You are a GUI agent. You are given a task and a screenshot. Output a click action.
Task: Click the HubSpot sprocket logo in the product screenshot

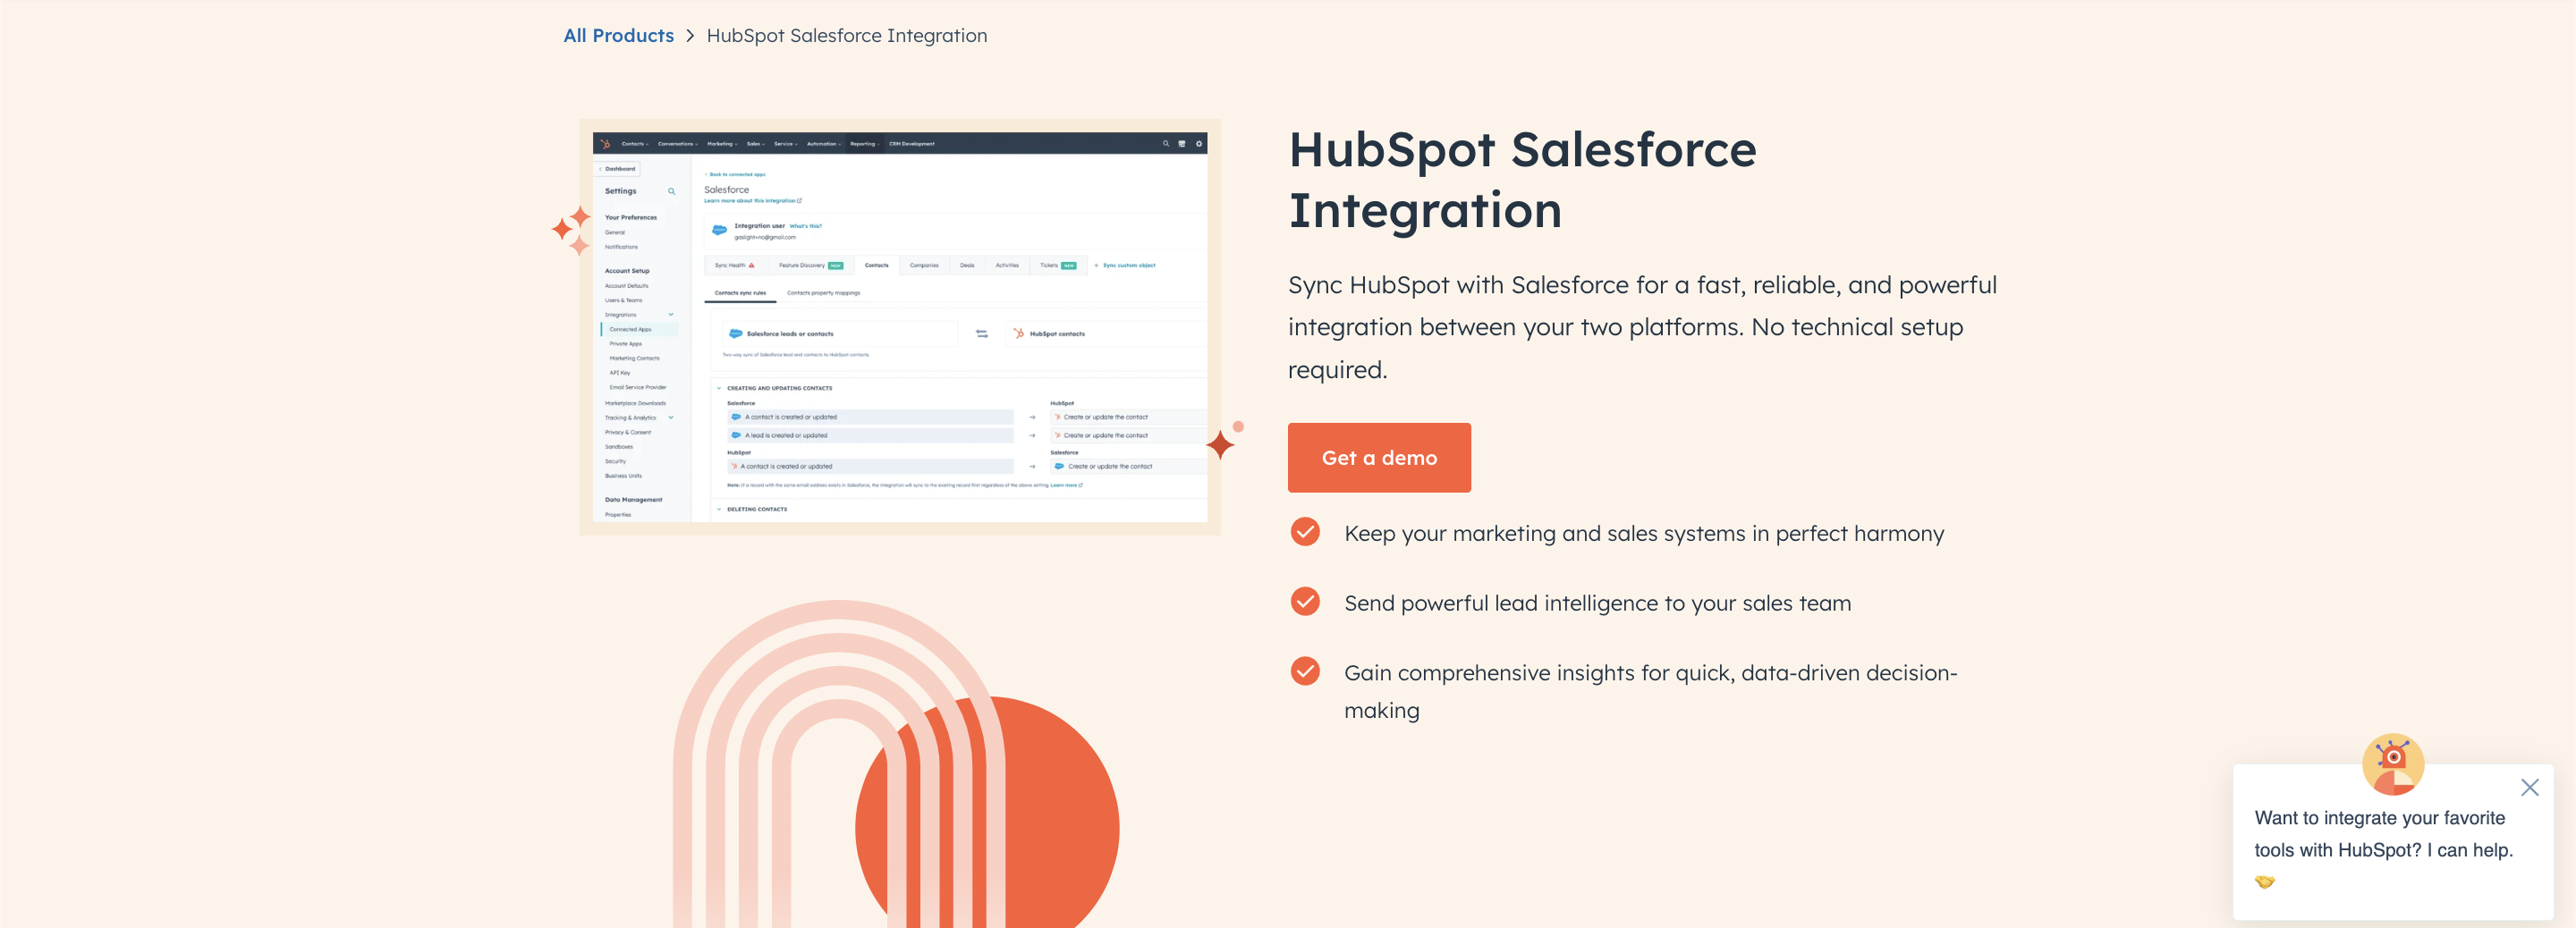[605, 144]
